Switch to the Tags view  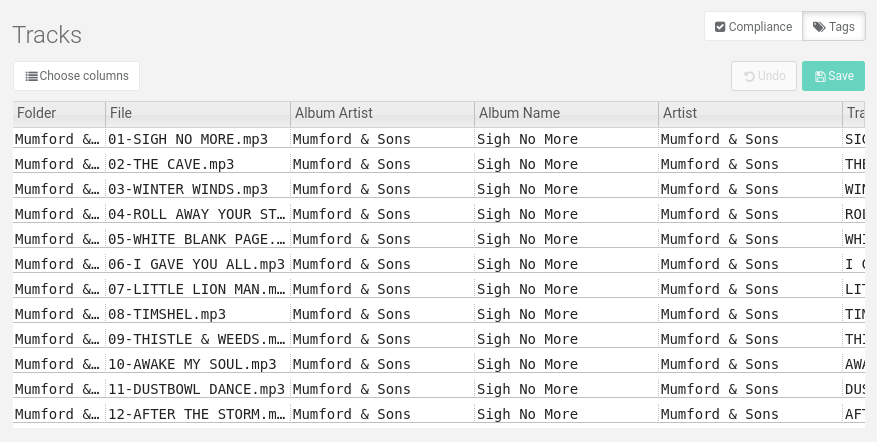(833, 27)
